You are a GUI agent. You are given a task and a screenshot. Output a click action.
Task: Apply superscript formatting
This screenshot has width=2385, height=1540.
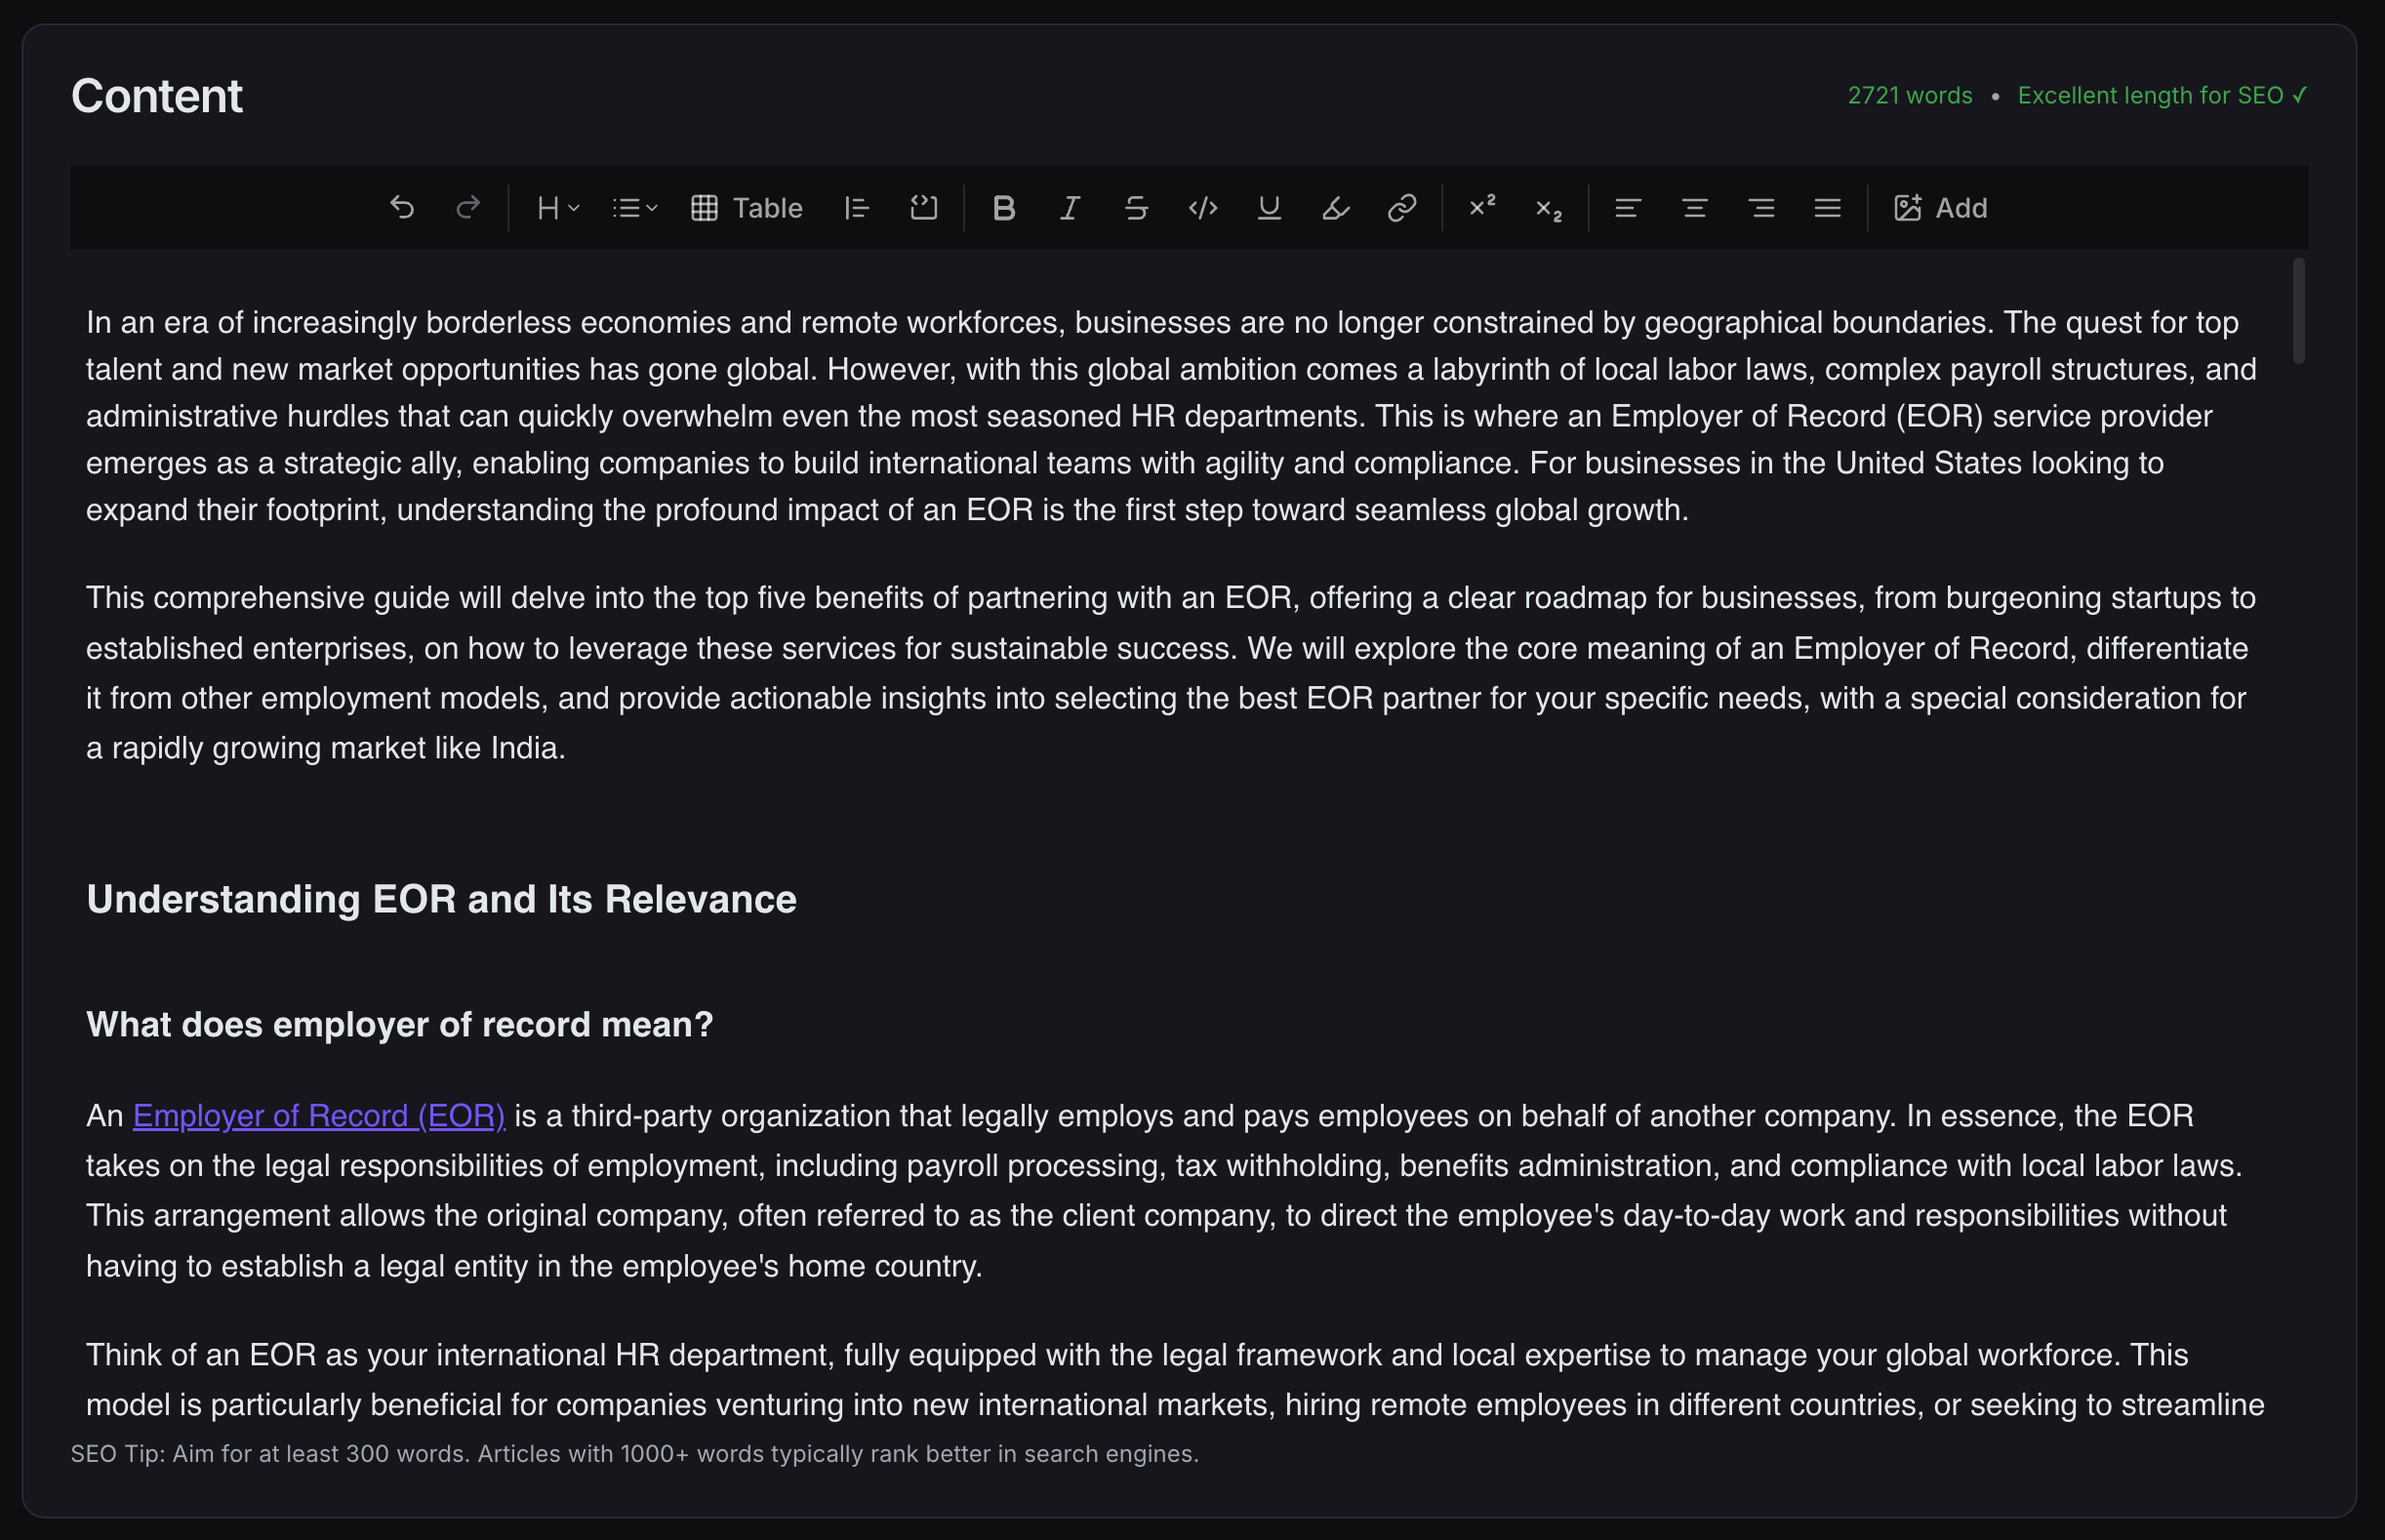(1482, 208)
